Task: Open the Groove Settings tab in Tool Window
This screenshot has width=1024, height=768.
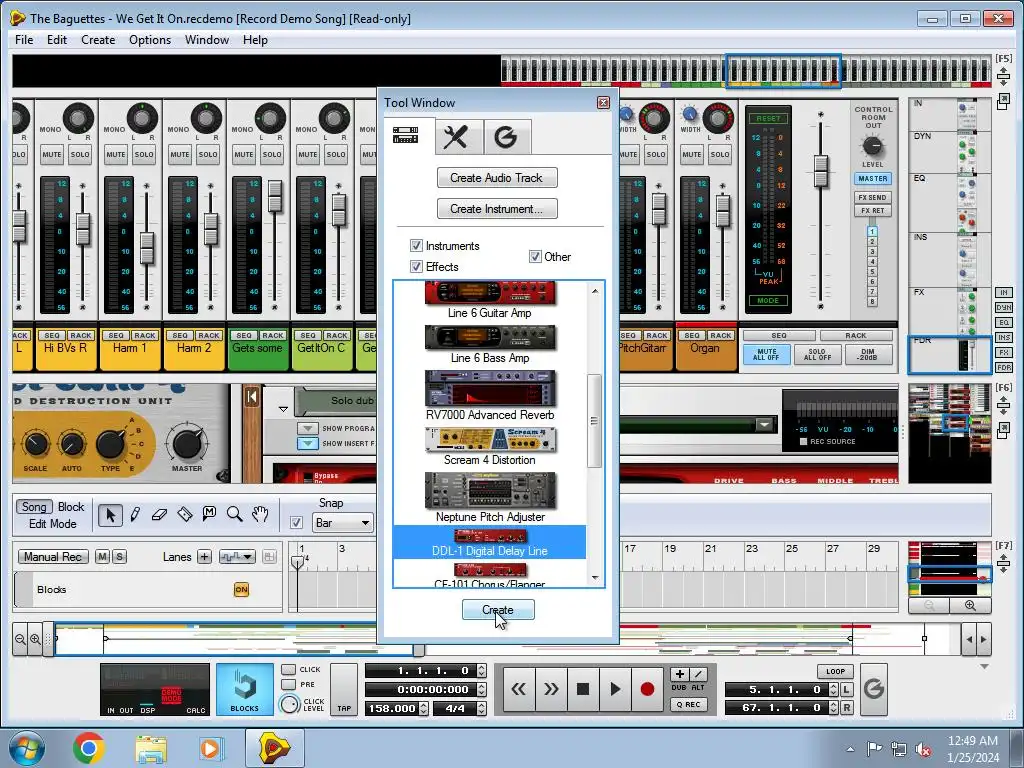Action: point(507,137)
